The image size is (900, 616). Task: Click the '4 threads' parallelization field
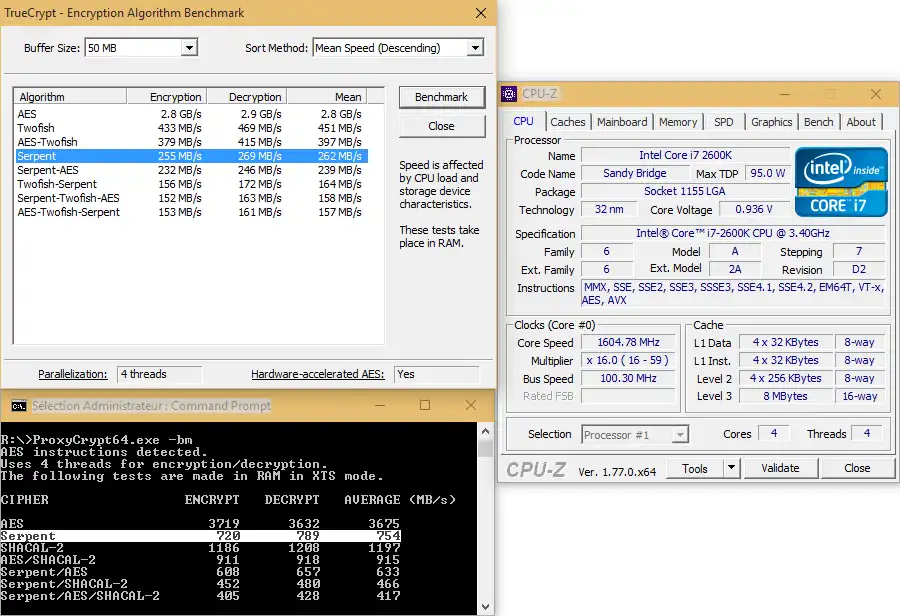coord(160,374)
